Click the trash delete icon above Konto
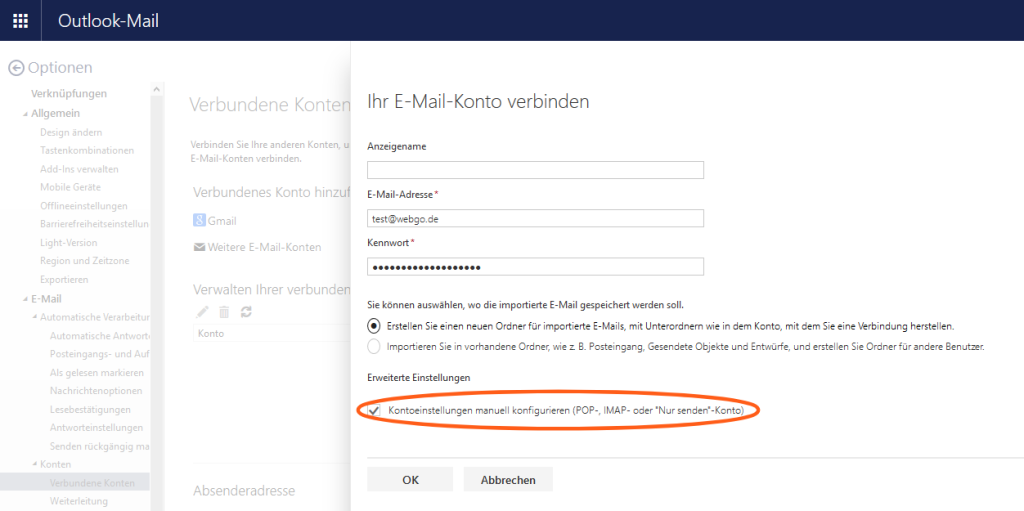 pos(224,312)
